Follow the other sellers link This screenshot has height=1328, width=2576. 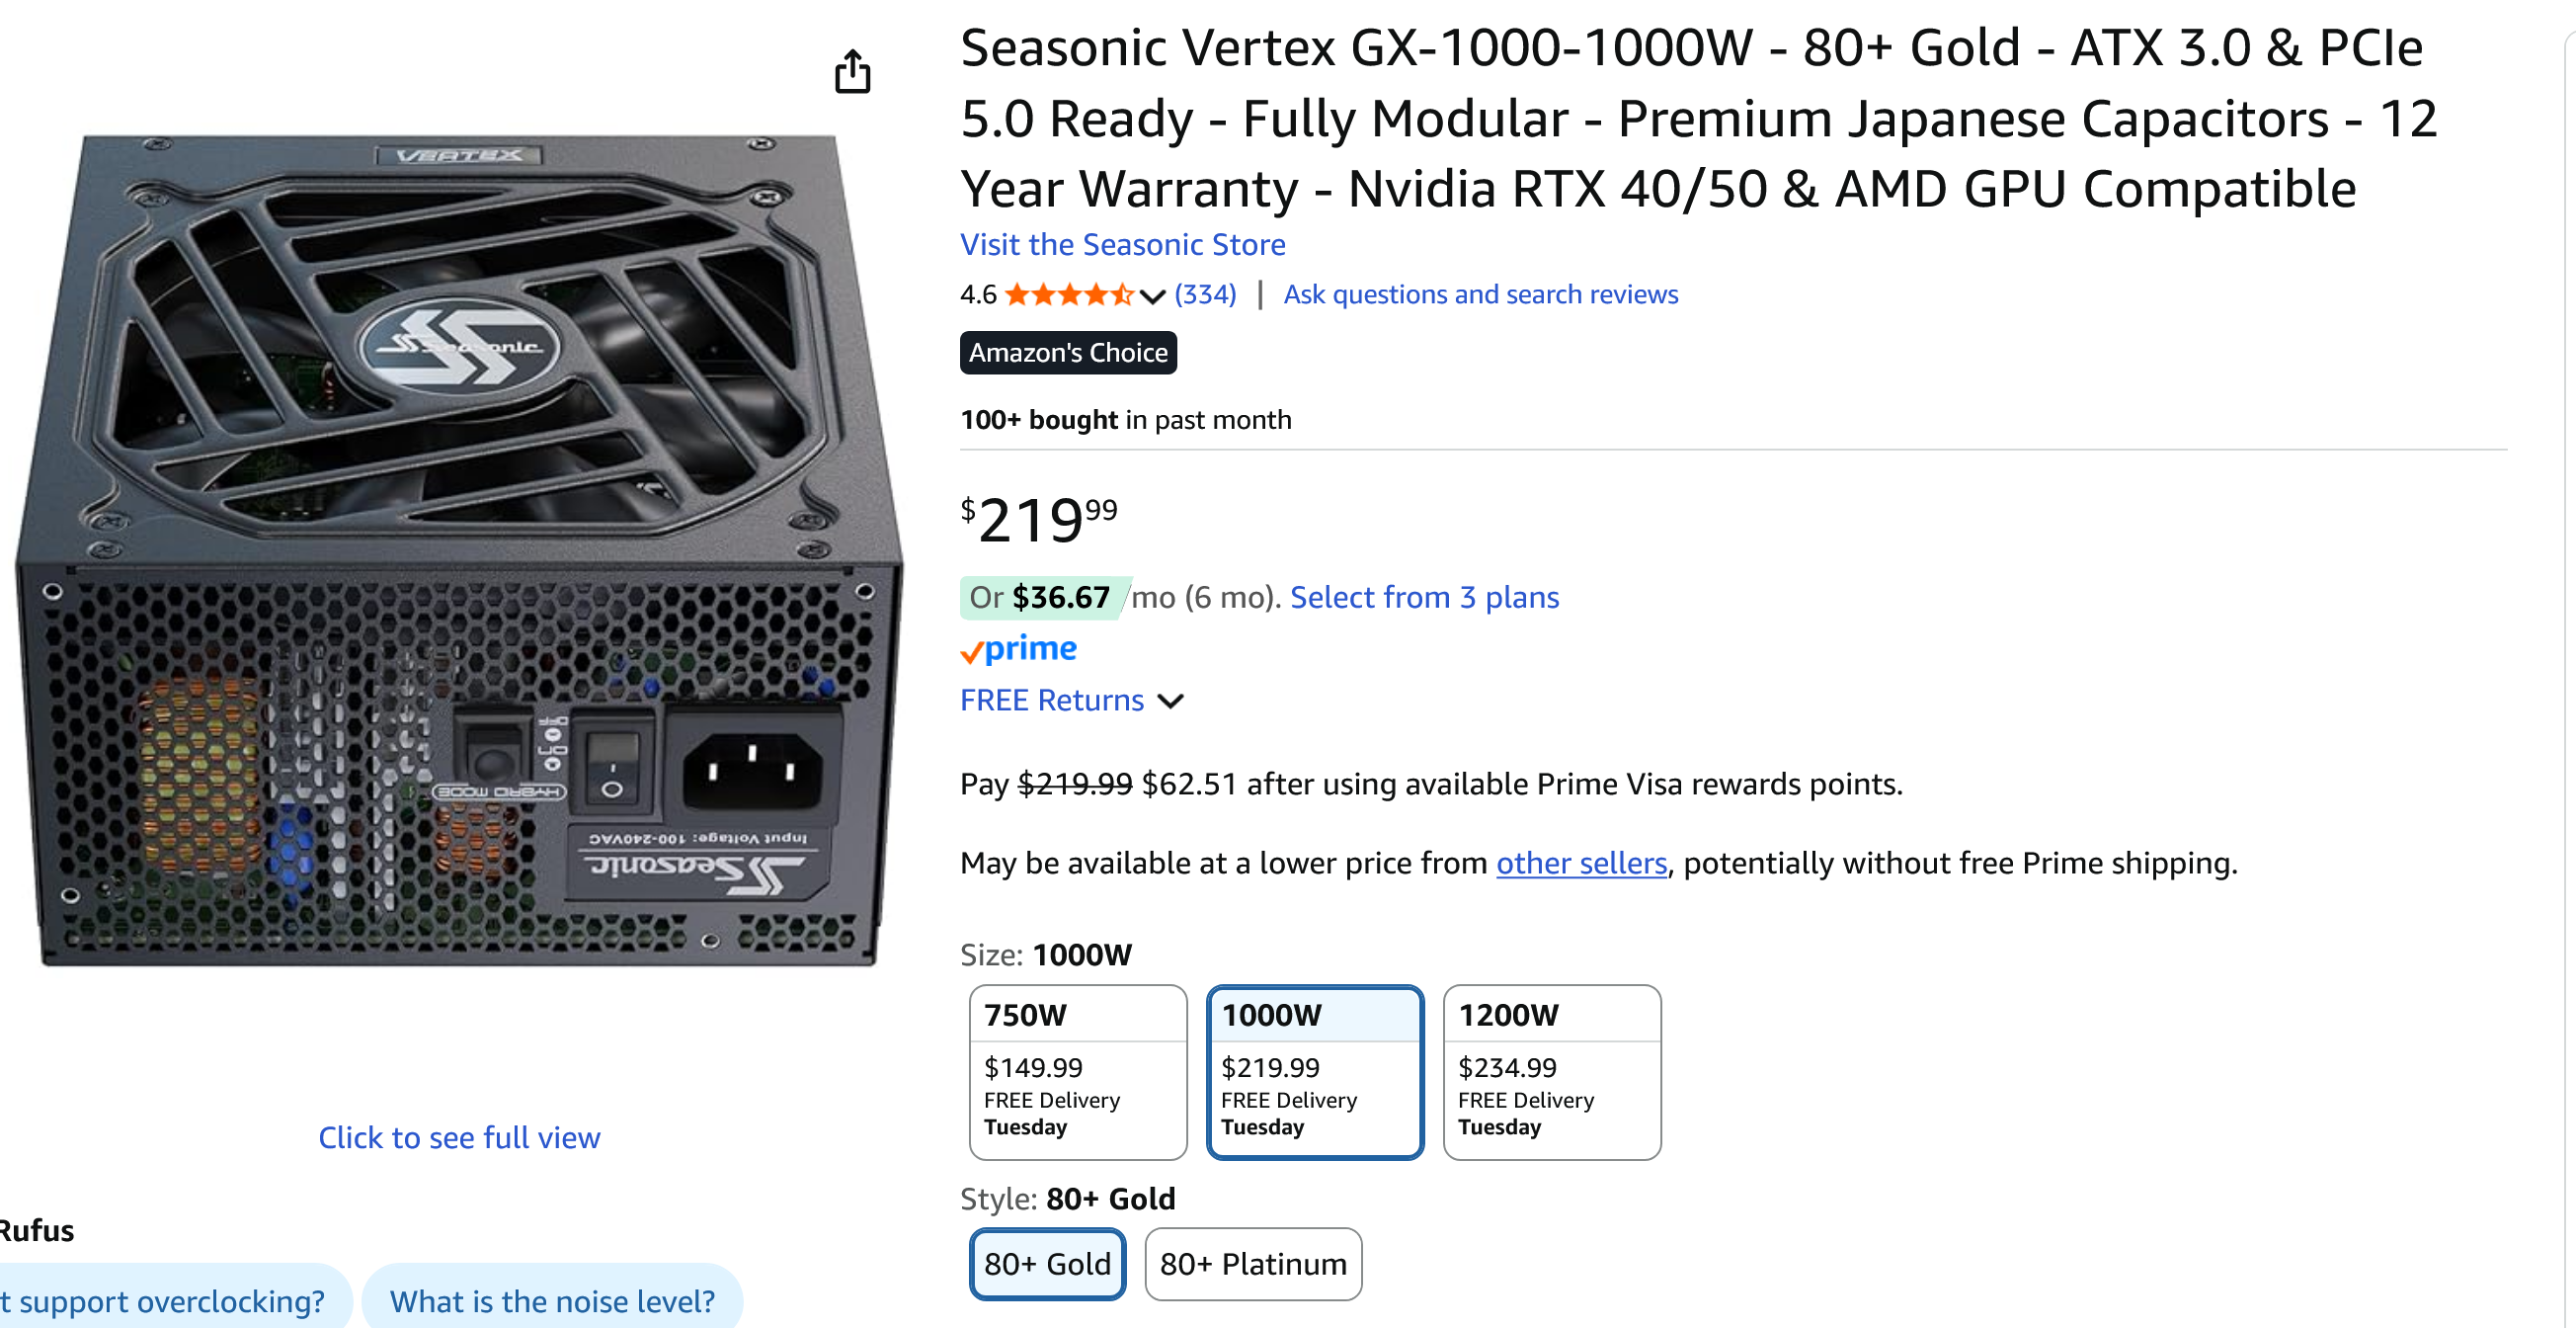[x=1581, y=863]
